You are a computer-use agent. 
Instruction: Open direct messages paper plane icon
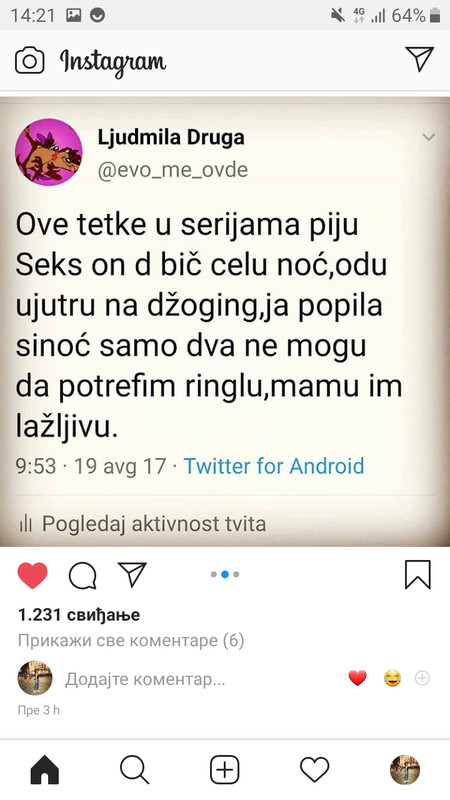coord(419,59)
